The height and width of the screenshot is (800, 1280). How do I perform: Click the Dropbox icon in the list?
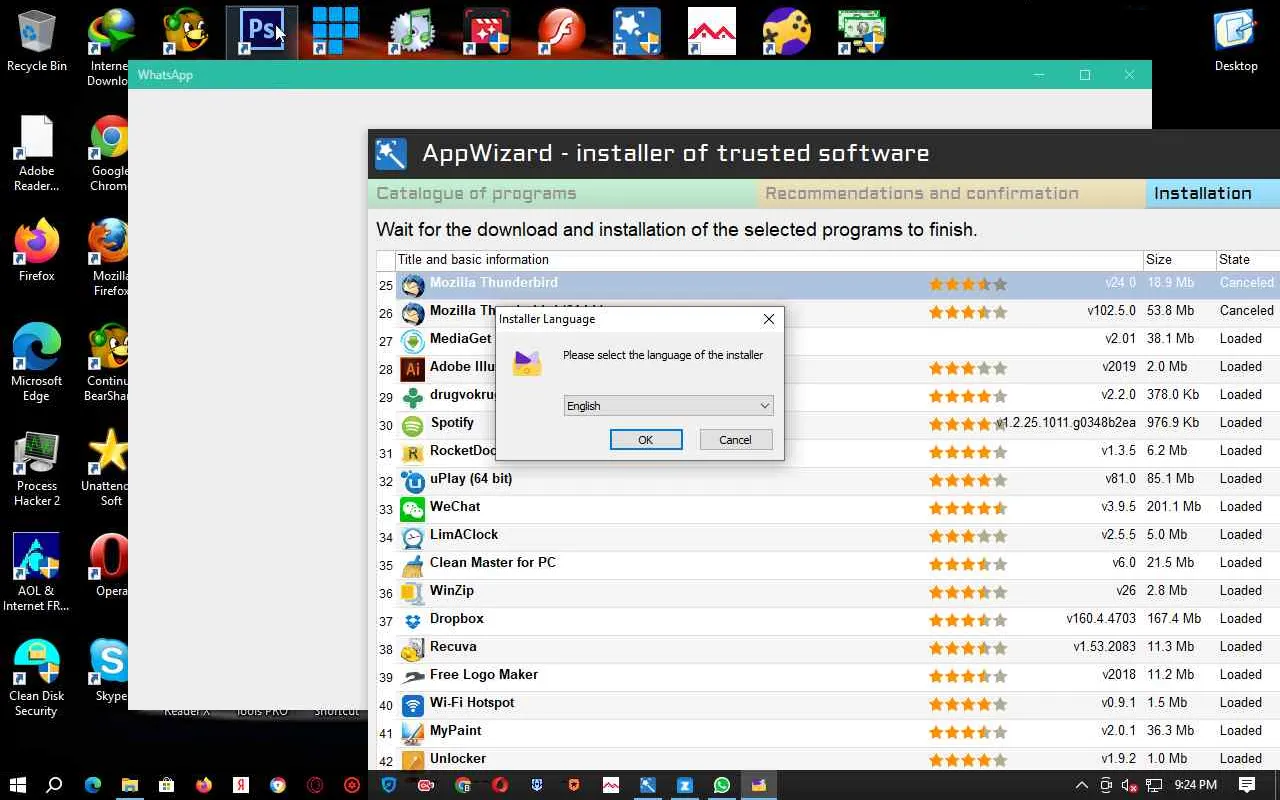pos(413,621)
